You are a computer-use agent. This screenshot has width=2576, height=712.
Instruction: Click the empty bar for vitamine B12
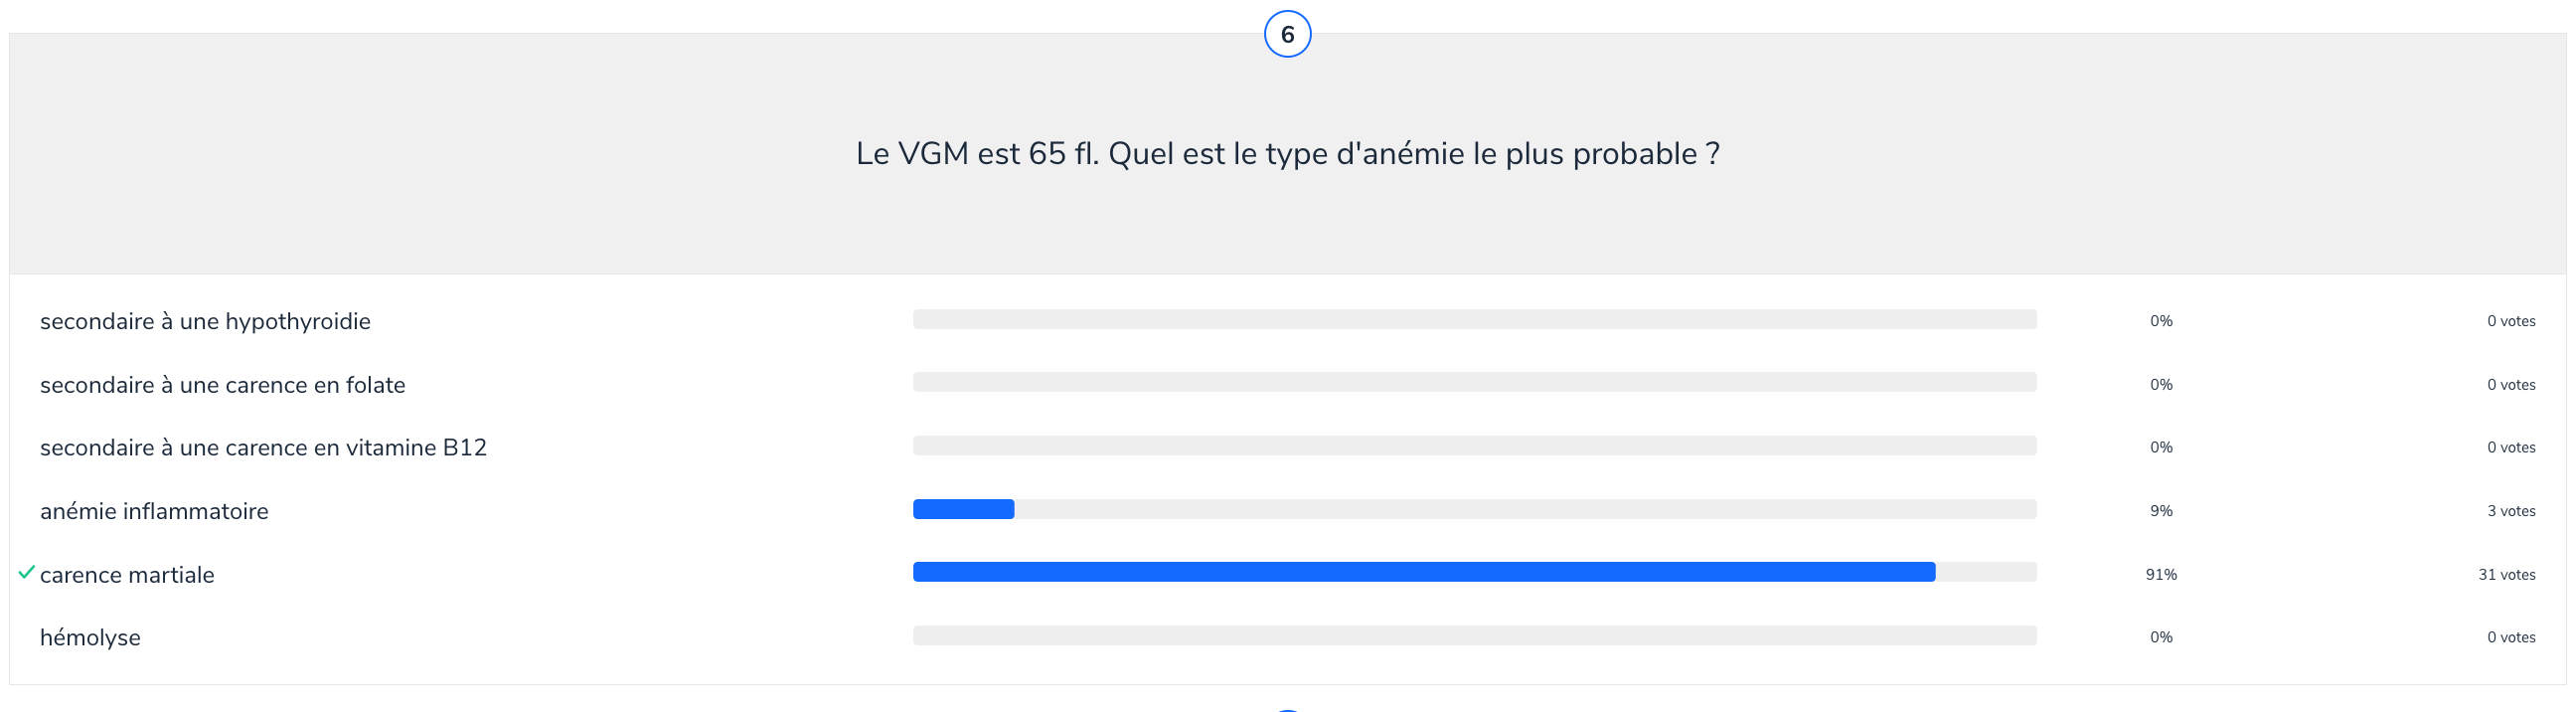point(1474,446)
